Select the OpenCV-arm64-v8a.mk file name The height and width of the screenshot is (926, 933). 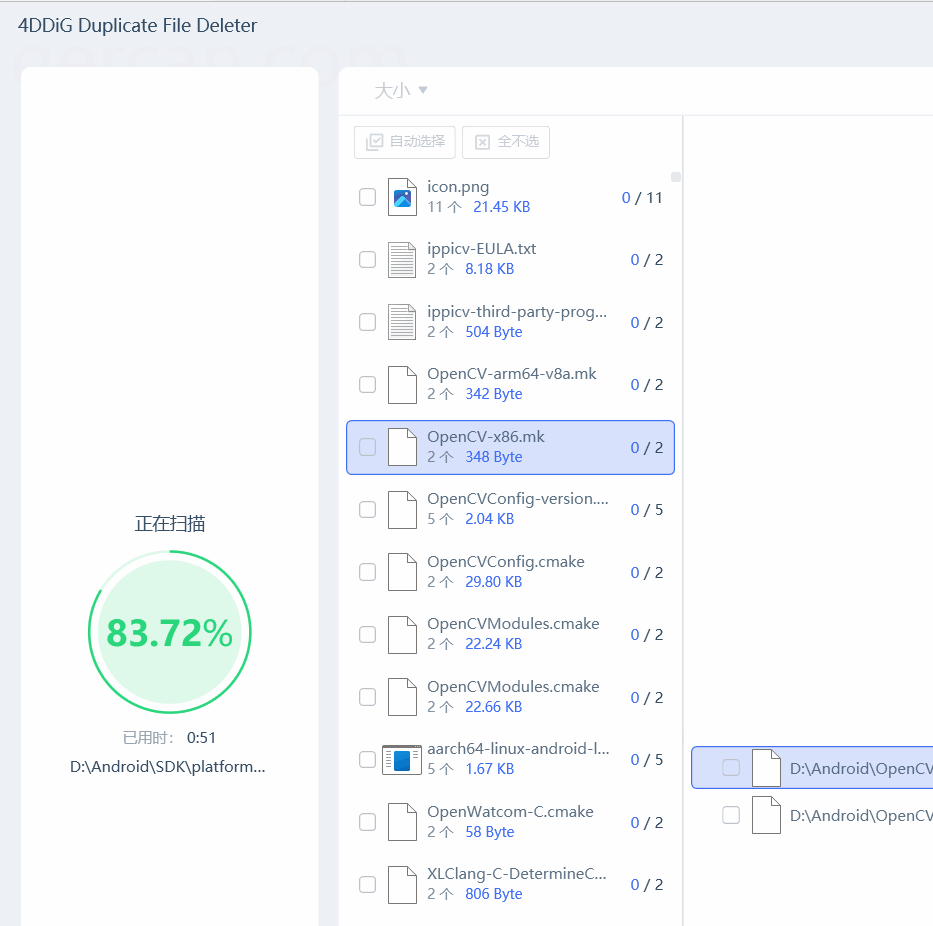pyautogui.click(x=512, y=374)
